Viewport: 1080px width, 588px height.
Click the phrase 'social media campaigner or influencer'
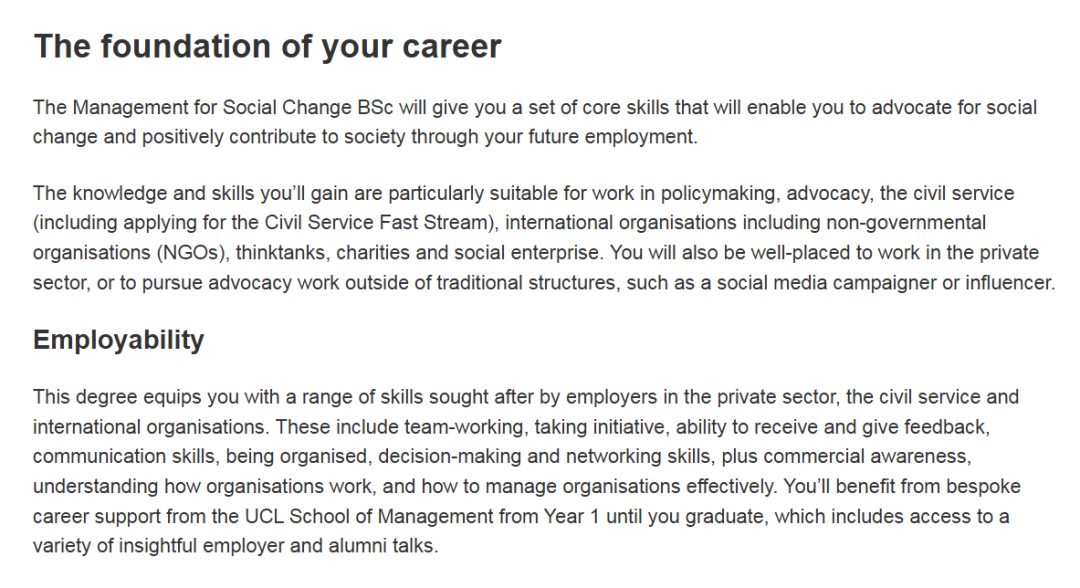884,282
